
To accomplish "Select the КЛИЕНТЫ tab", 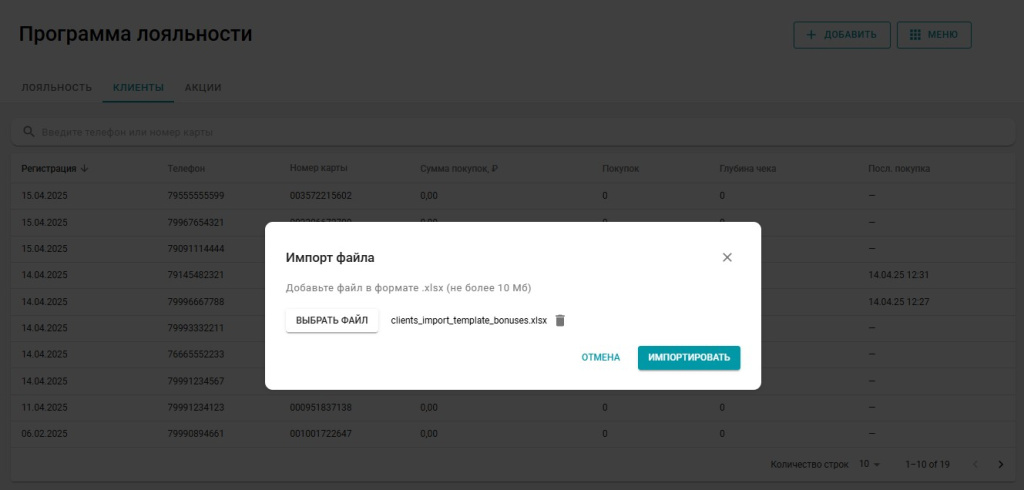I will click(138, 88).
